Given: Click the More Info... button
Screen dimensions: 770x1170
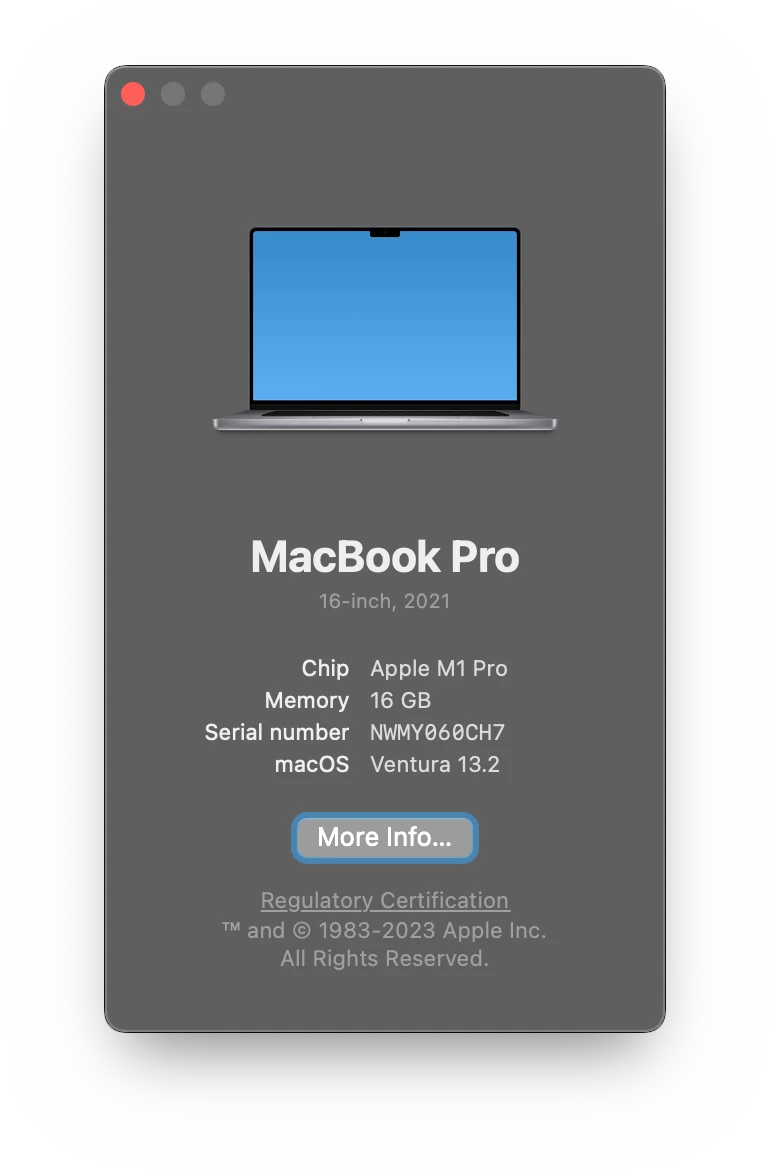Looking at the screenshot, I should coord(384,837).
